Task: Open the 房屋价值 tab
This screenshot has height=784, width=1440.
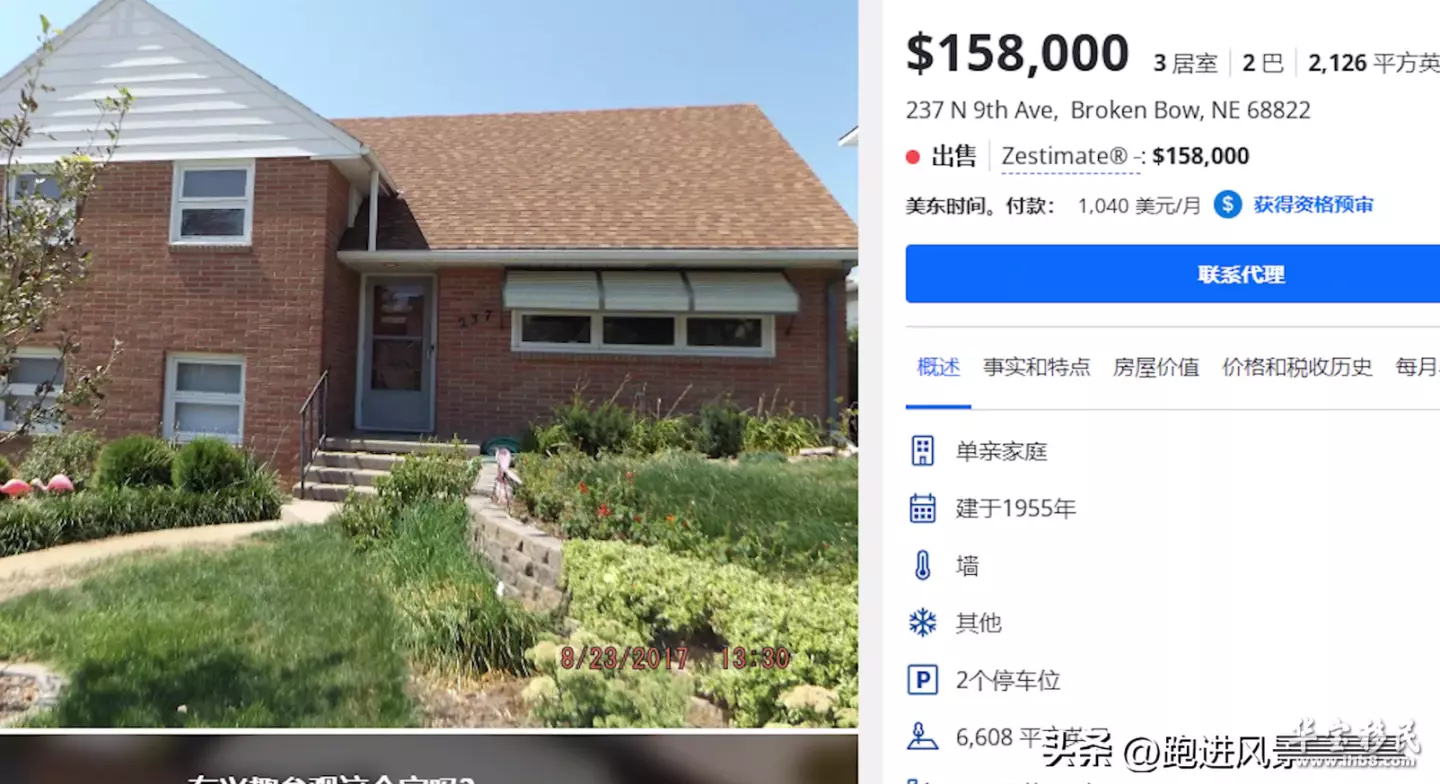Action: click(1156, 367)
